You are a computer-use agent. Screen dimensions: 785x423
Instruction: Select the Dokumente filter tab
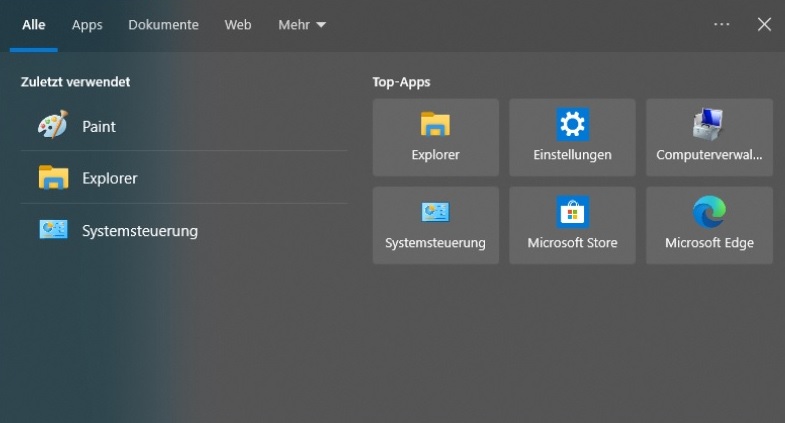163,25
